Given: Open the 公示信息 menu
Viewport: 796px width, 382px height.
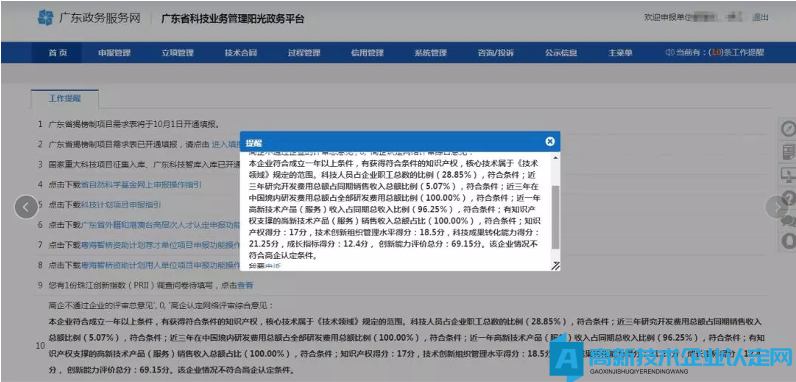Looking at the screenshot, I should point(561,53).
